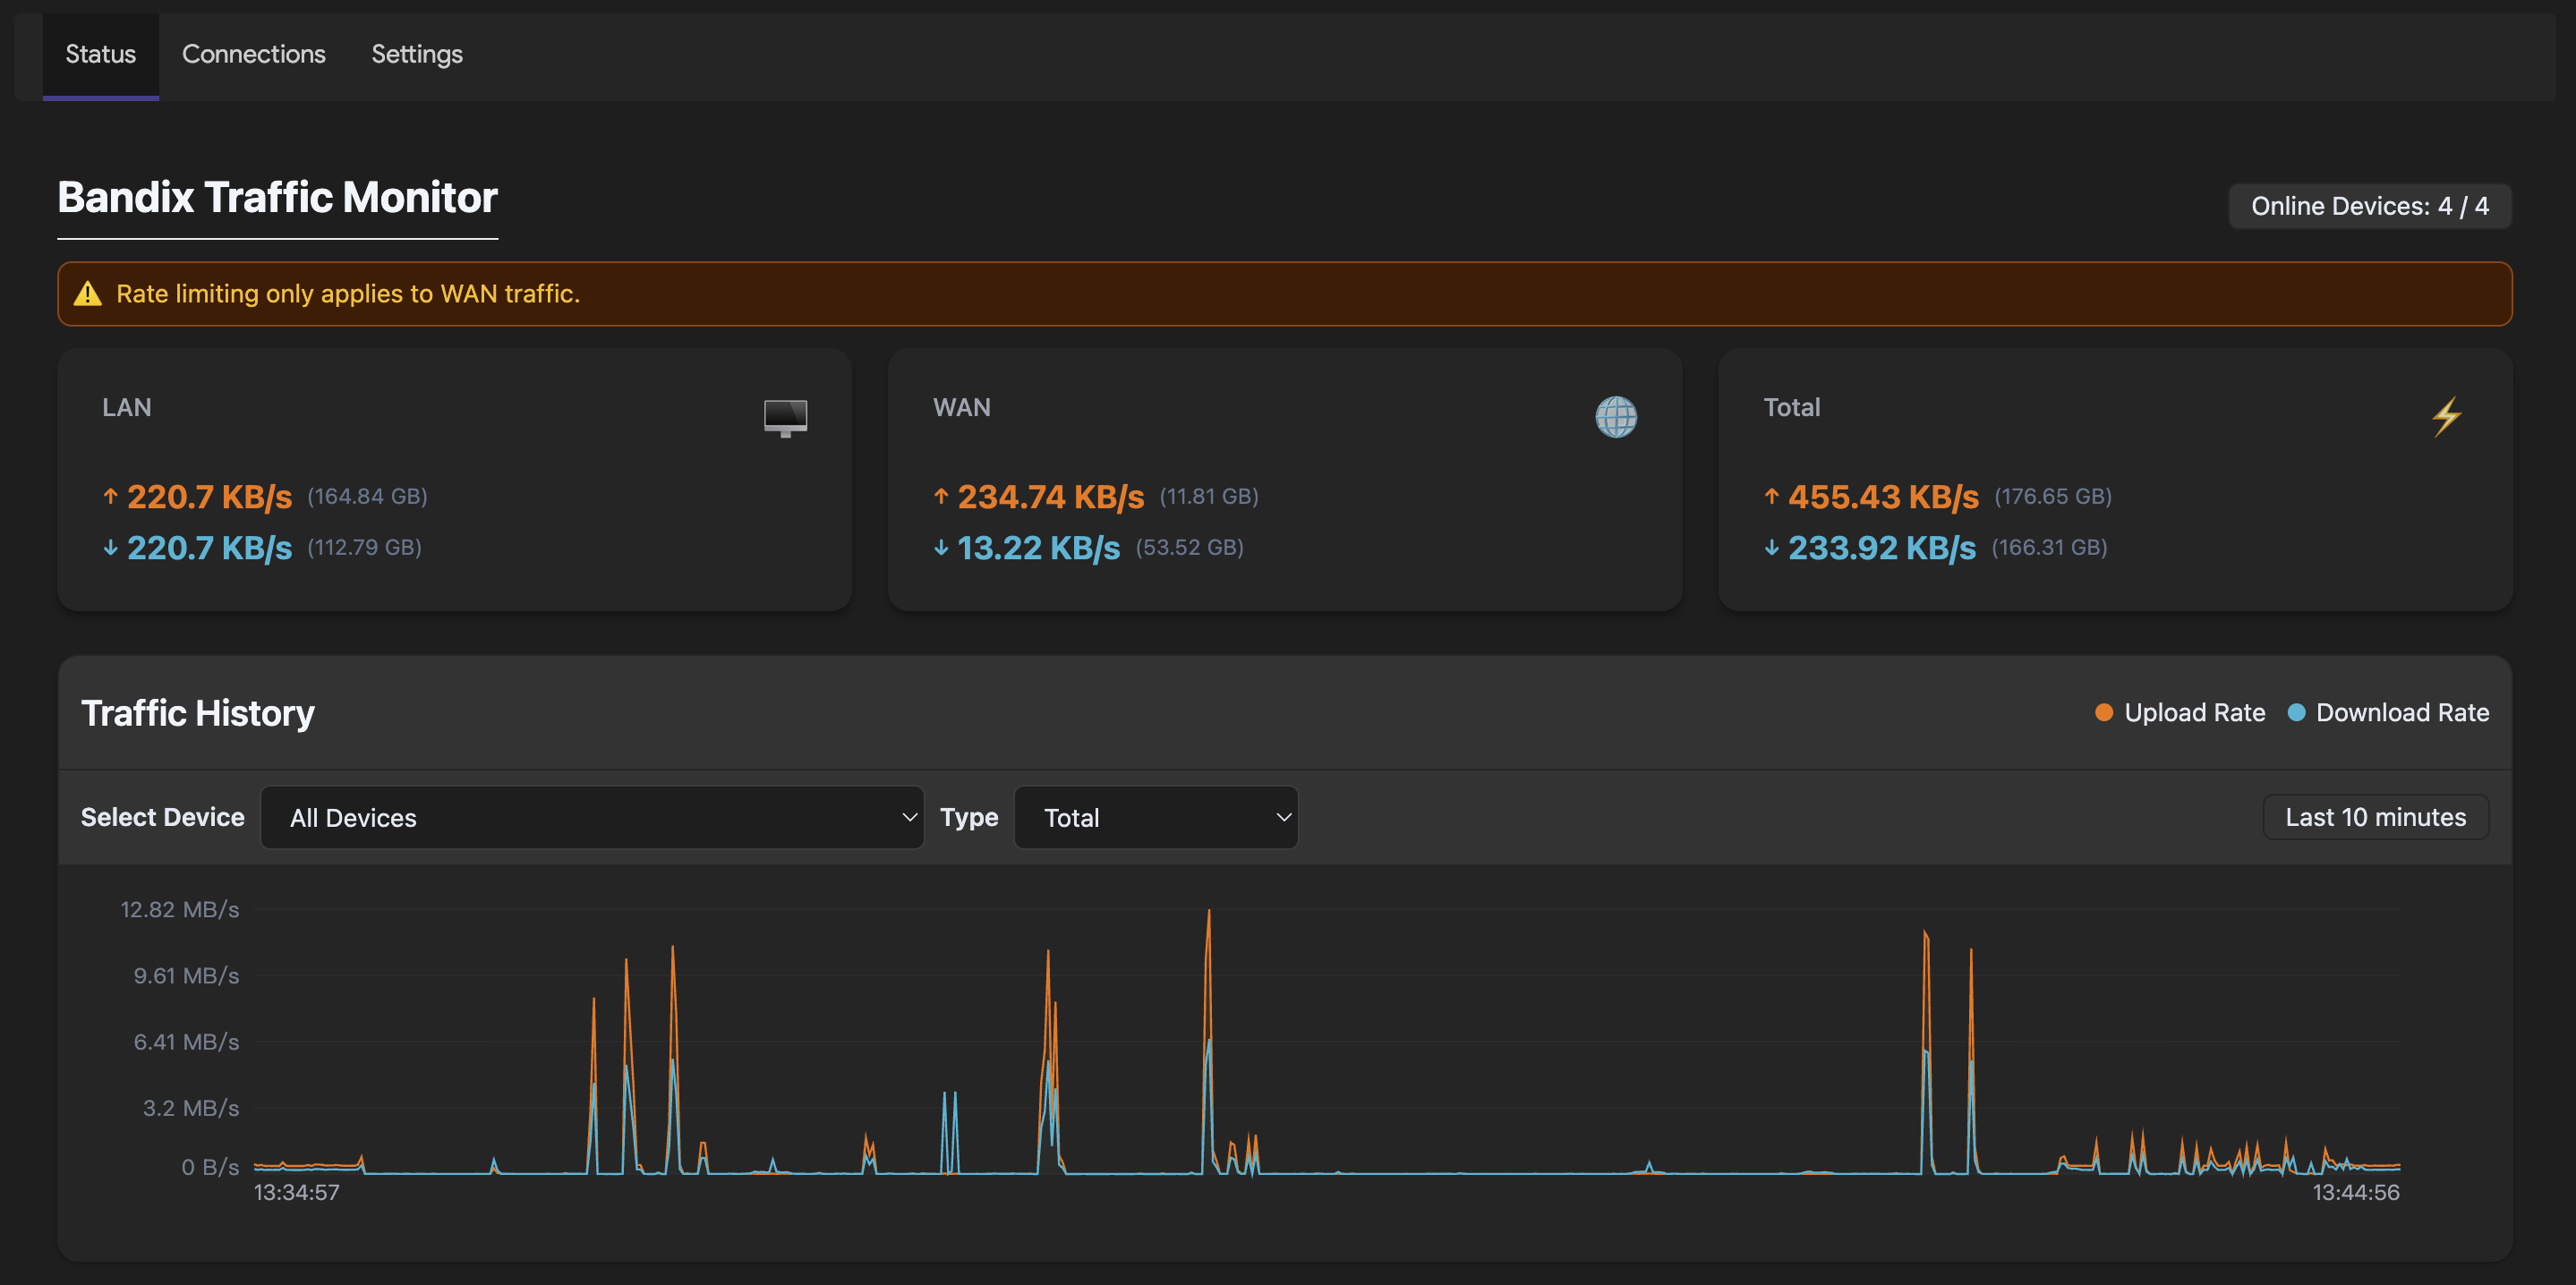The height and width of the screenshot is (1285, 2576).
Task: Click the orange Upload Rate legend dot
Action: 2104,712
